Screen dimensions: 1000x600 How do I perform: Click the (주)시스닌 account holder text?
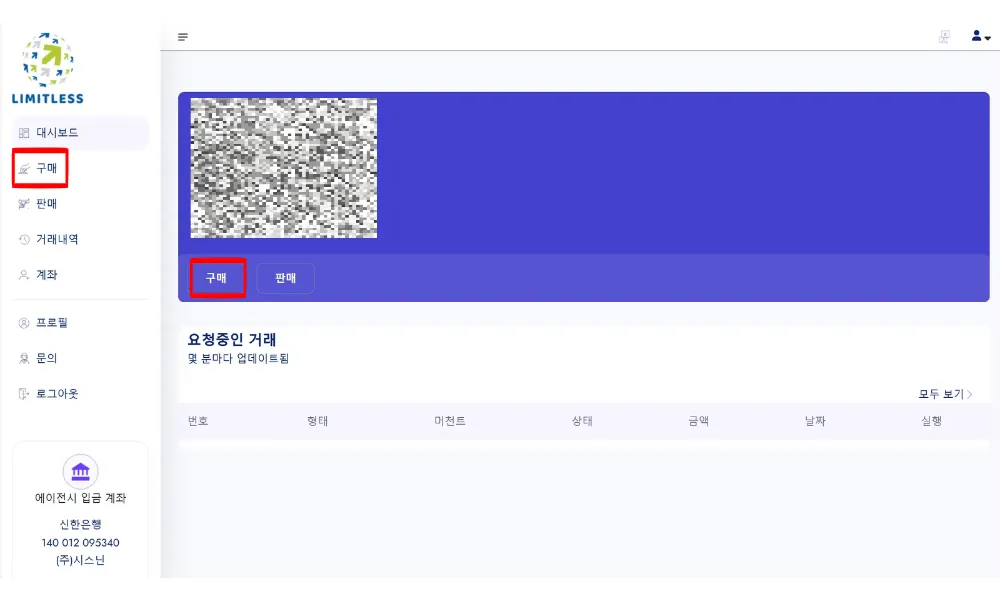(80, 560)
